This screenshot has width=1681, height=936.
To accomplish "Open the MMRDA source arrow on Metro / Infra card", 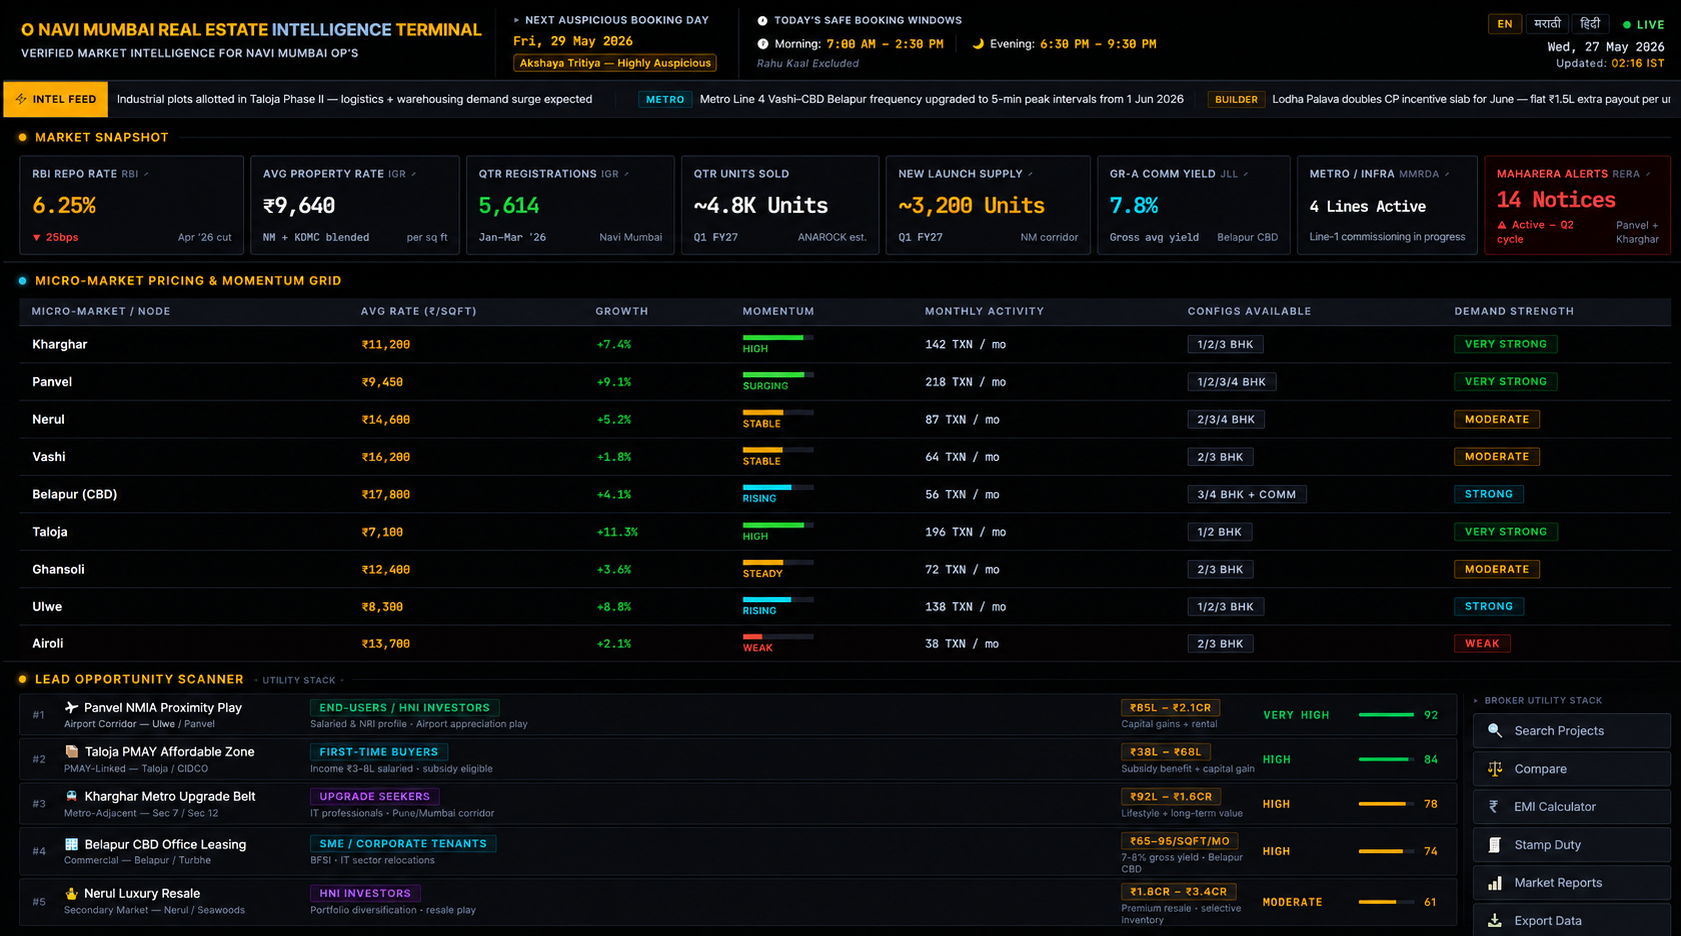I will pyautogui.click(x=1447, y=174).
